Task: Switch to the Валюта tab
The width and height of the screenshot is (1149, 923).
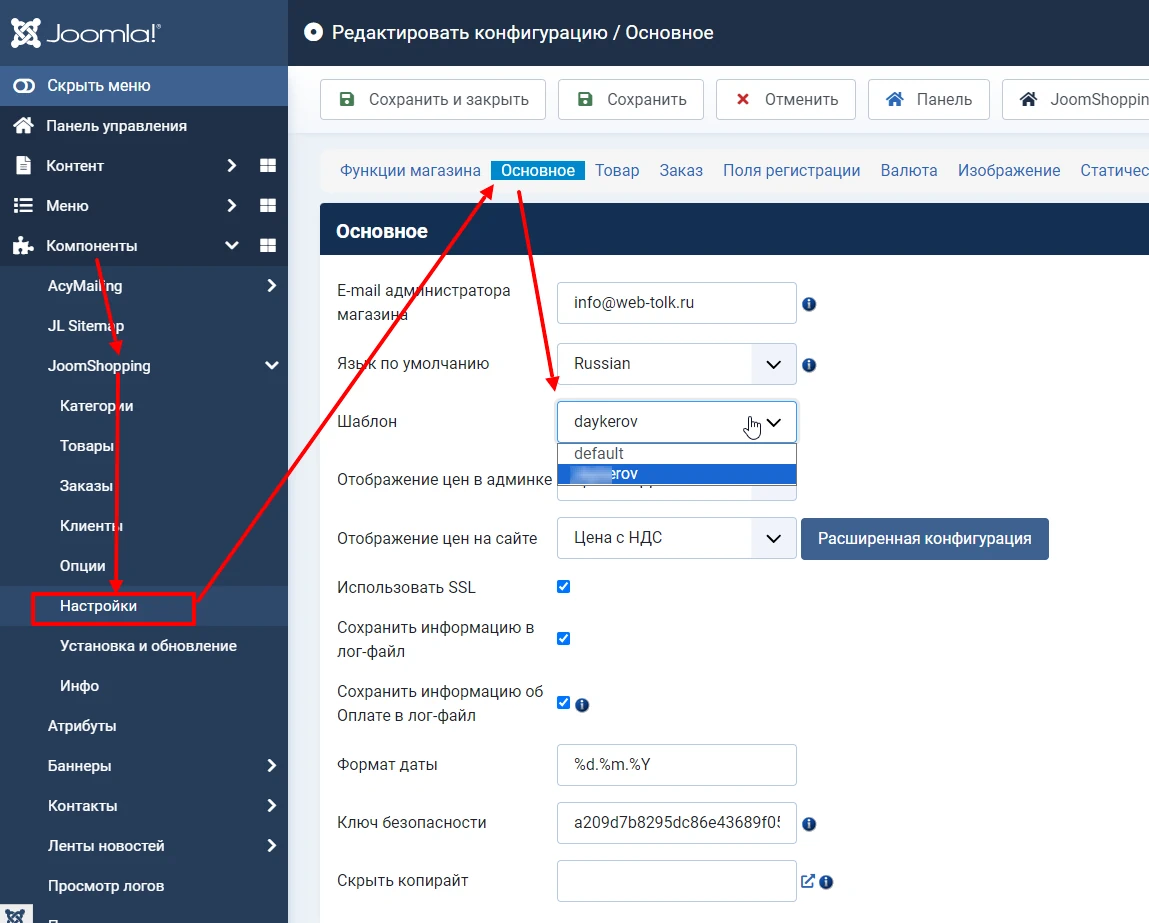Action: (908, 170)
